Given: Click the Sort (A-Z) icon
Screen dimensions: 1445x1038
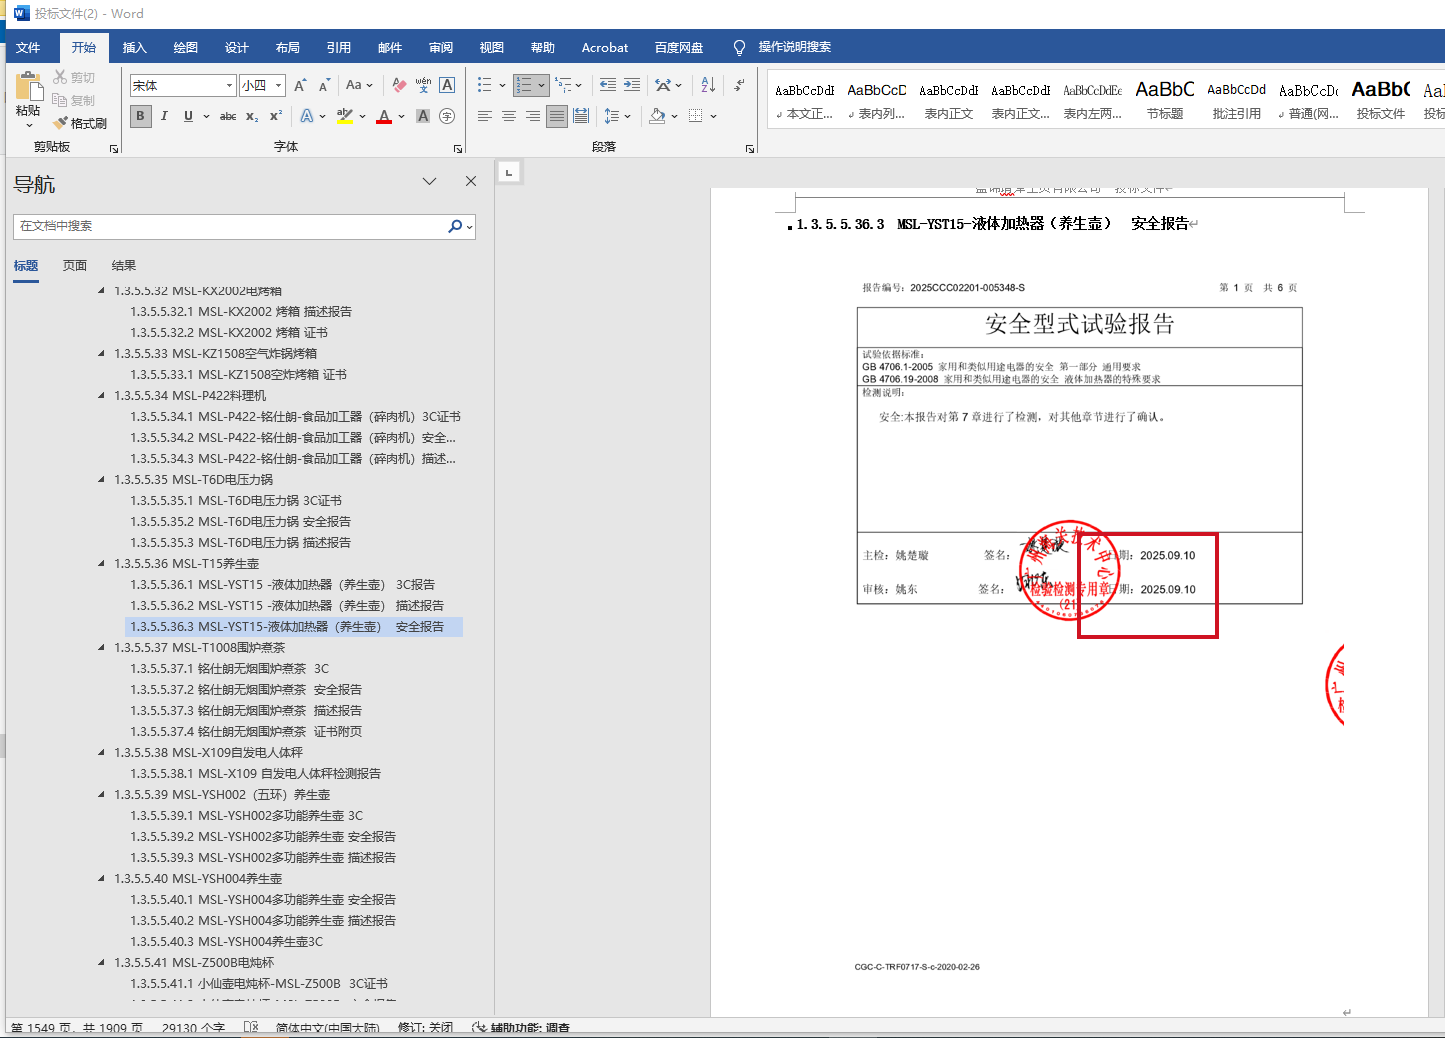Looking at the screenshot, I should (708, 86).
